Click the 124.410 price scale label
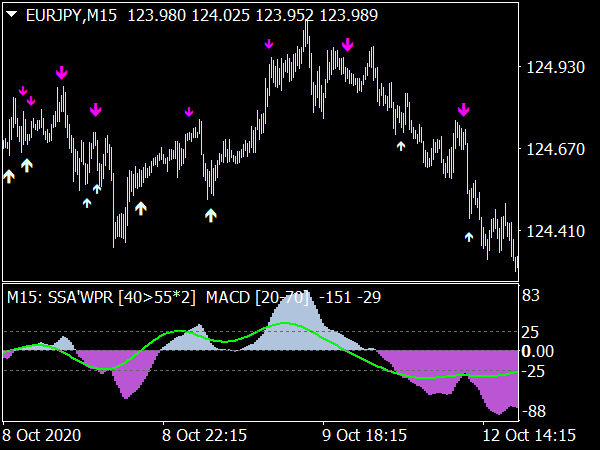 tap(556, 232)
